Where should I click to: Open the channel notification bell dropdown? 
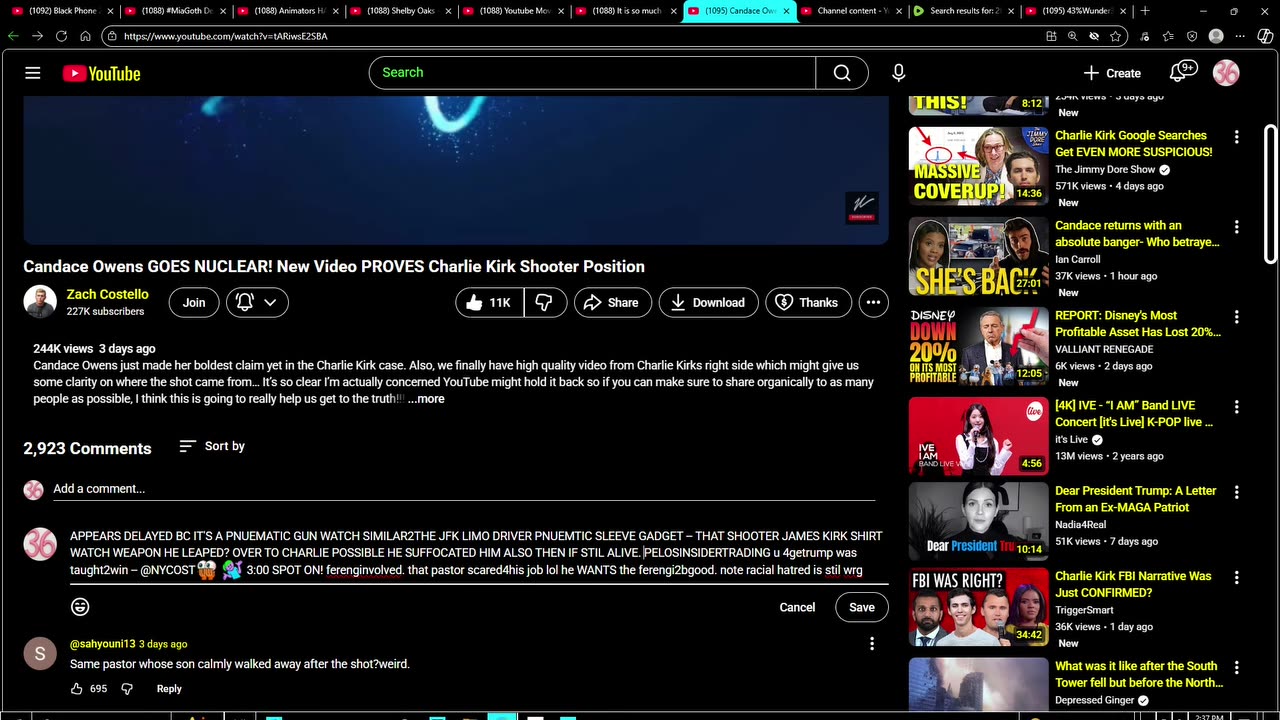(x=257, y=302)
